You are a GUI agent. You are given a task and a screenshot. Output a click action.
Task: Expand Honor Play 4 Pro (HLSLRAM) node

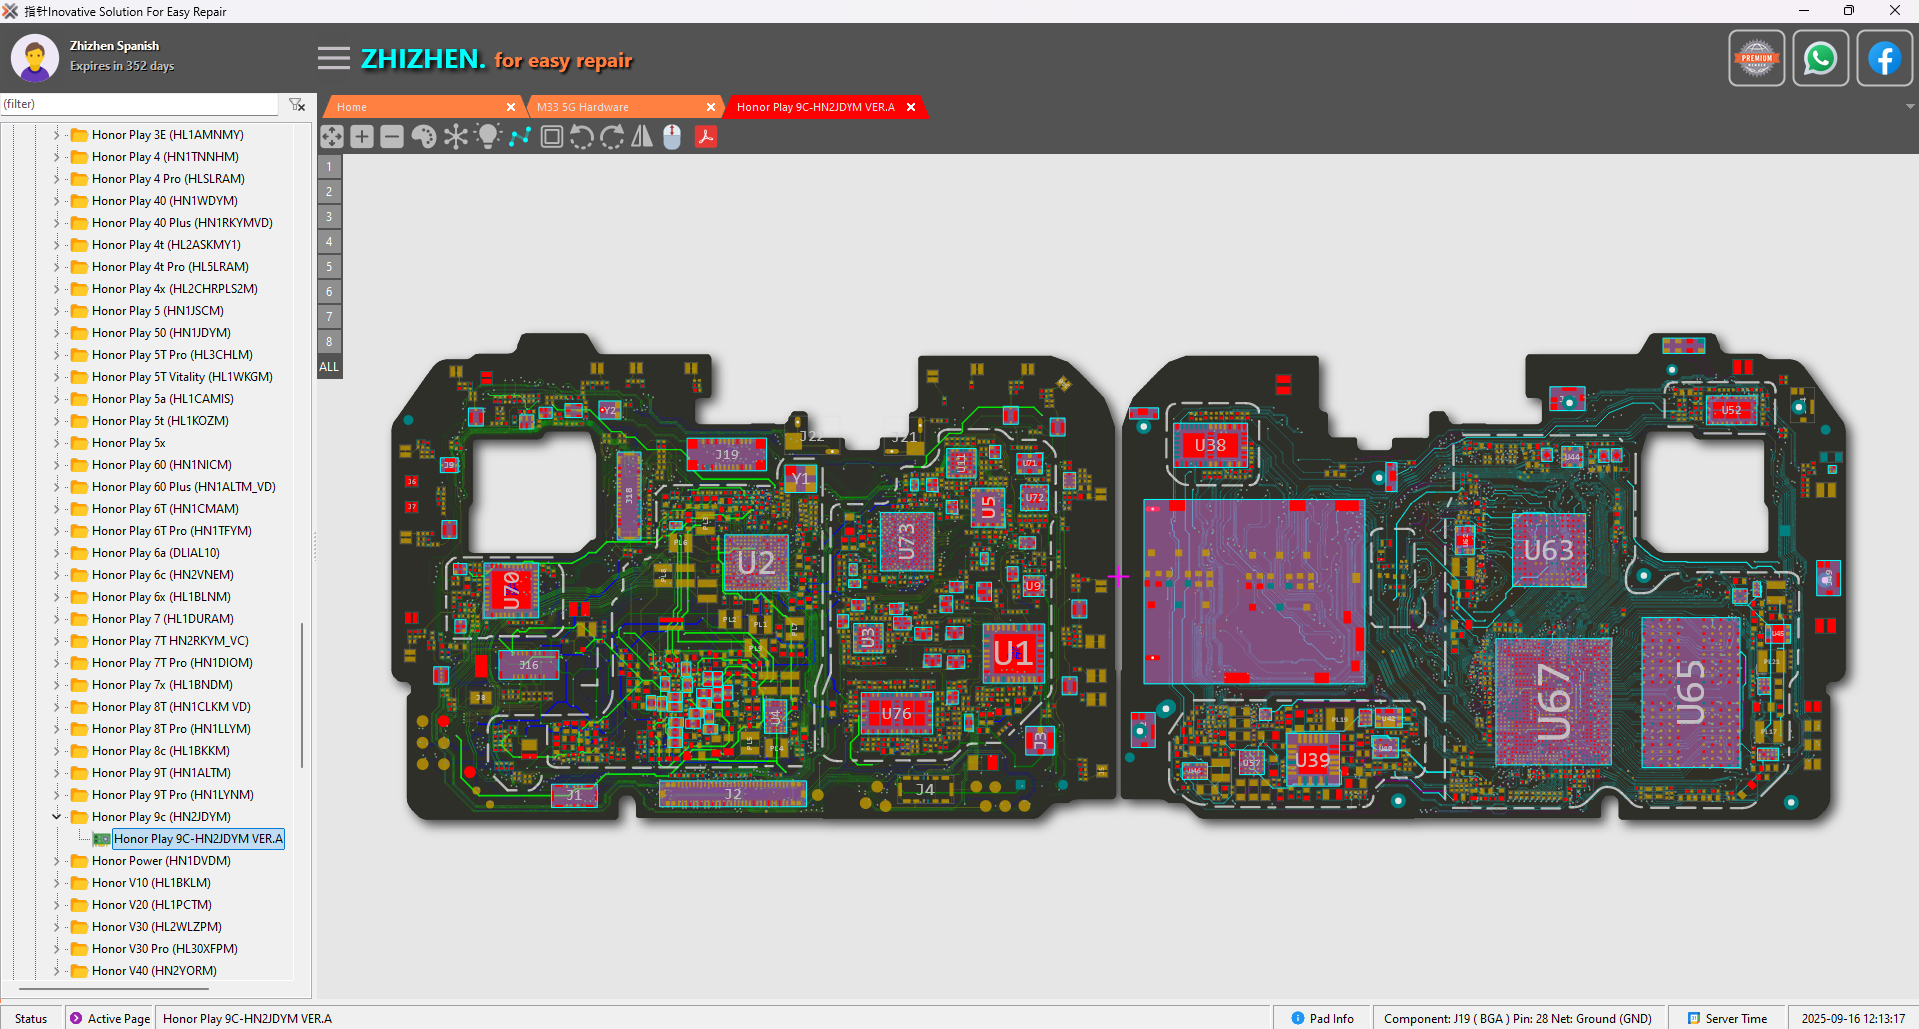point(56,179)
